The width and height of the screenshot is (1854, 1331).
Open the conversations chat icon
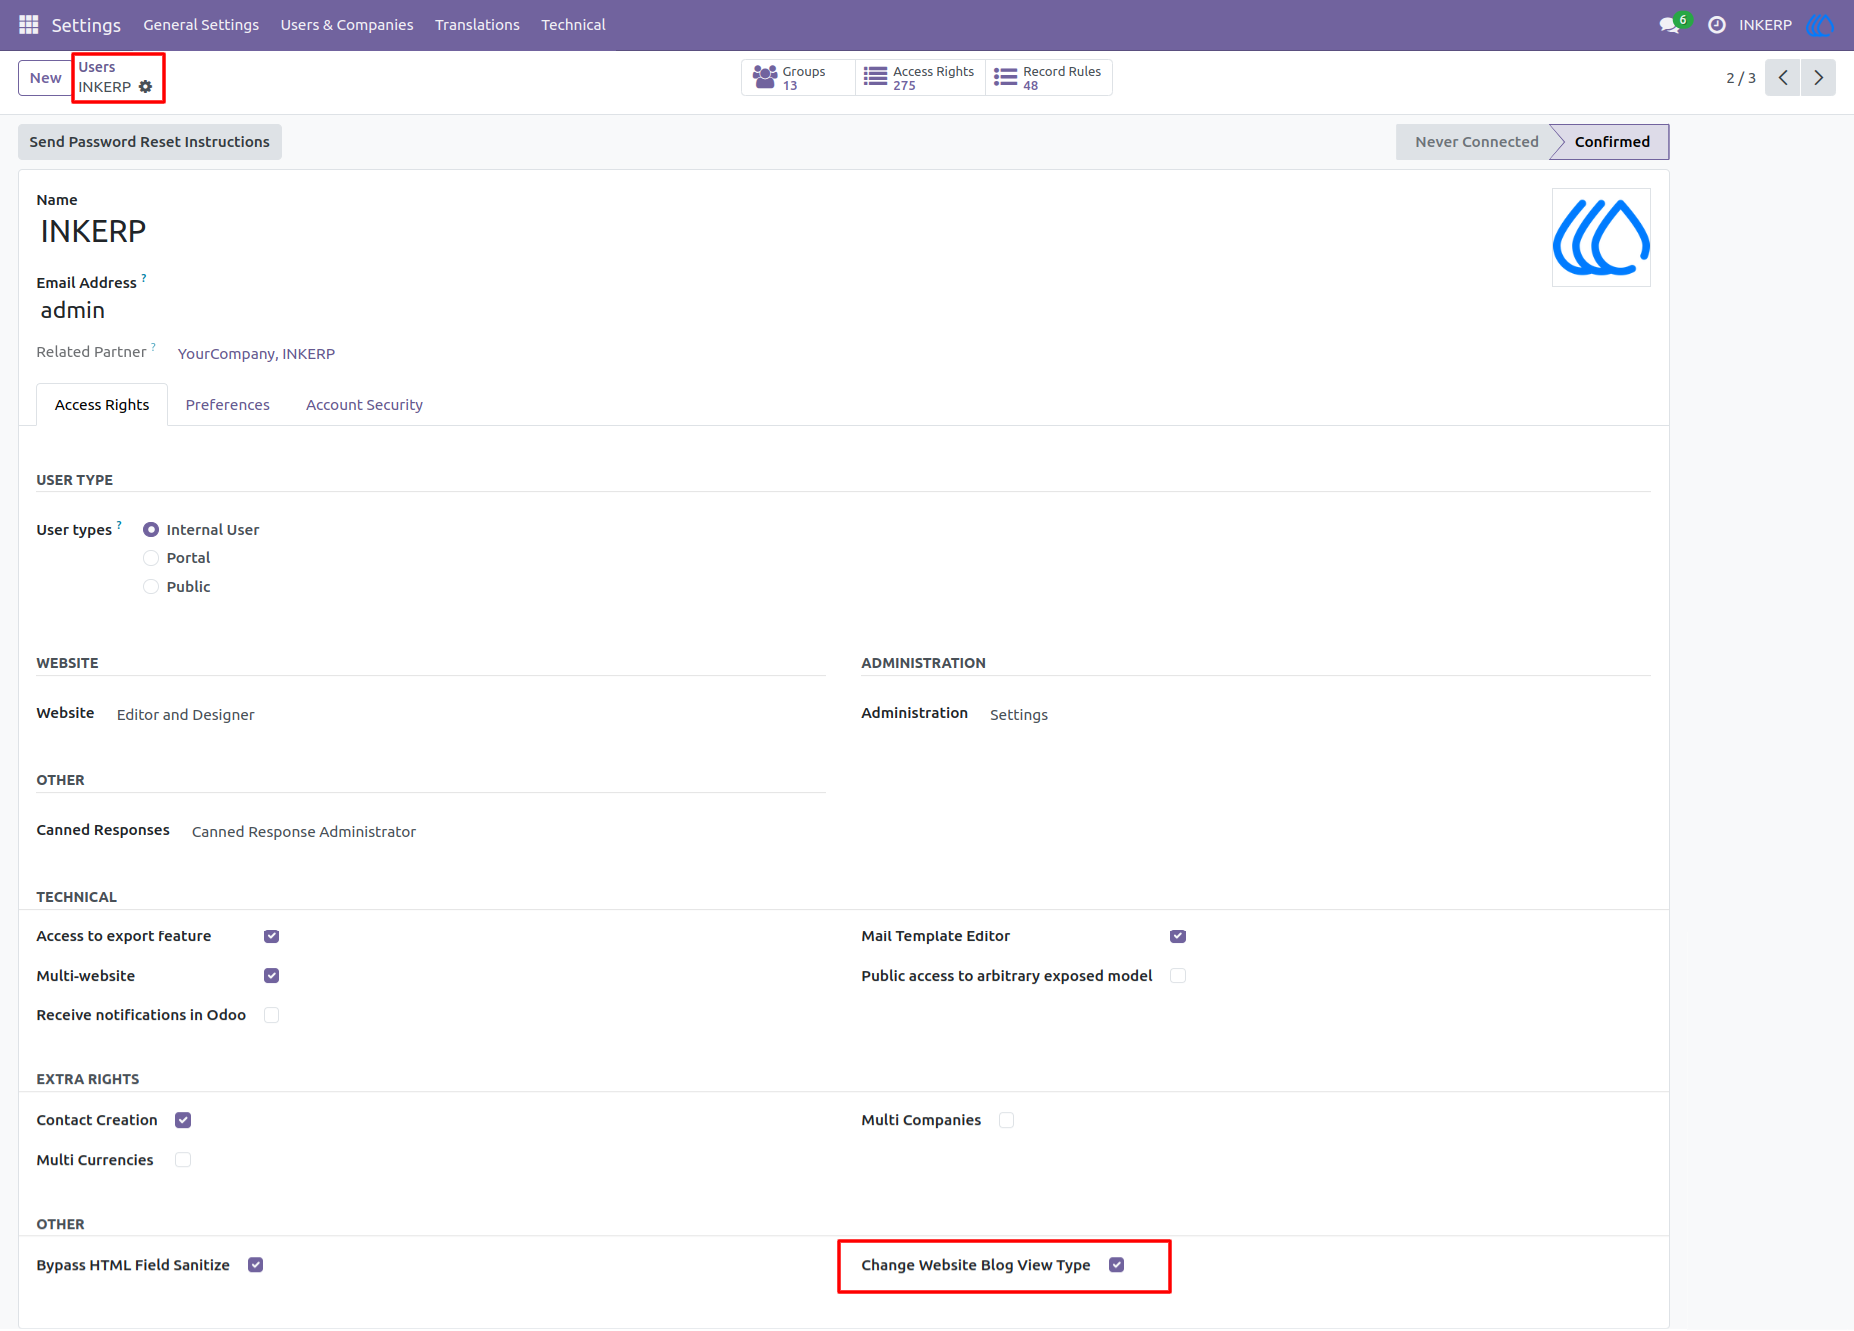coord(1669,25)
